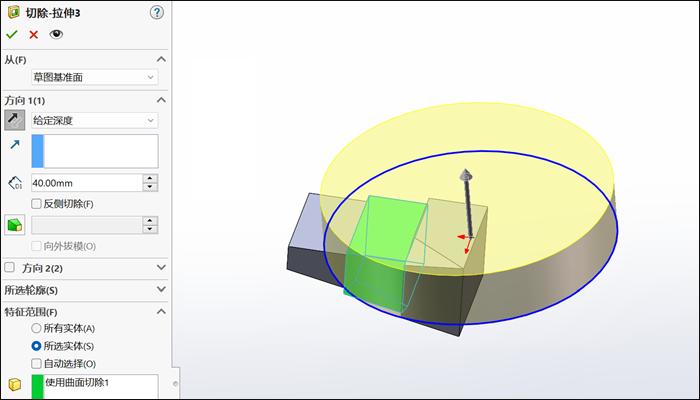Collapse the 方向 1(1) section
Screen dimensions: 700x400
(161, 100)
